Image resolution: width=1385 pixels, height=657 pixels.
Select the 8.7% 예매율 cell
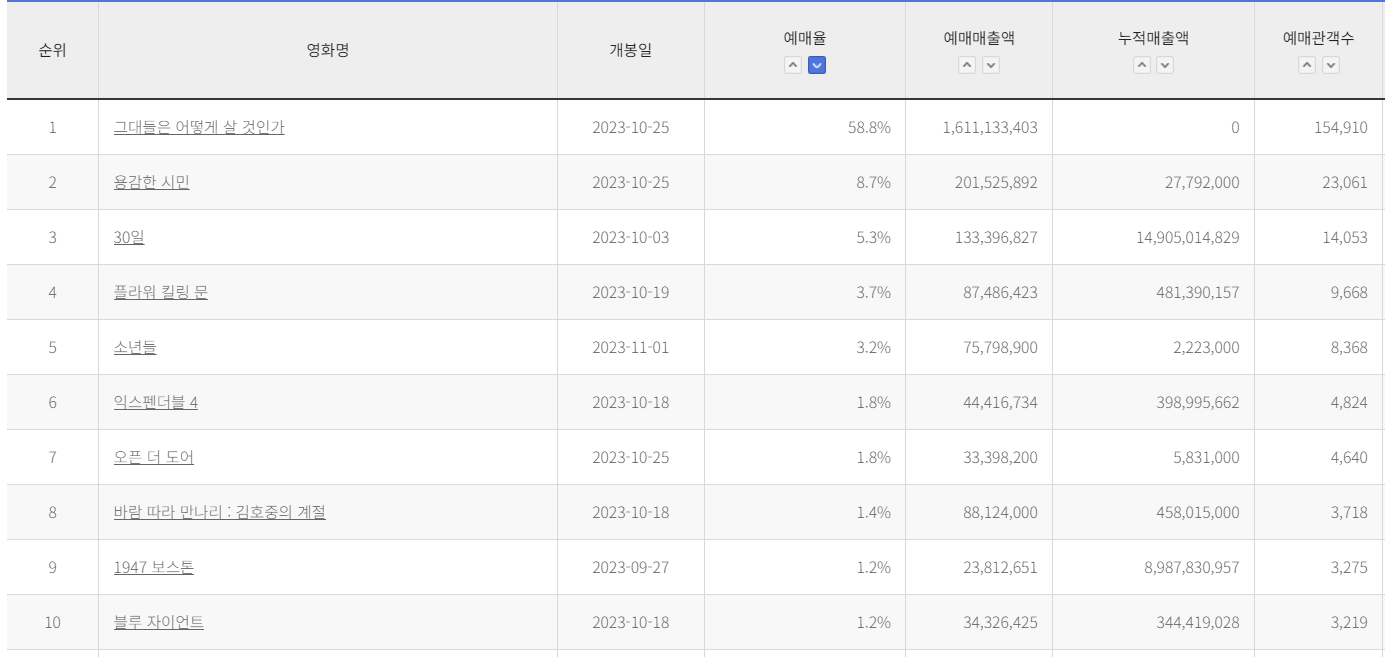tap(805, 182)
